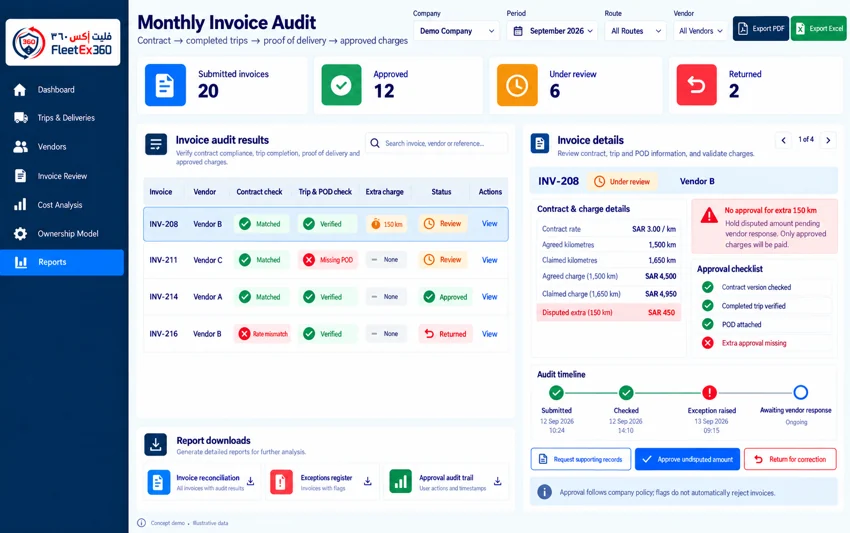Viewport: 850px width, 533px height.
Task: Click the green Approval audit trail chart icon
Action: click(401, 482)
